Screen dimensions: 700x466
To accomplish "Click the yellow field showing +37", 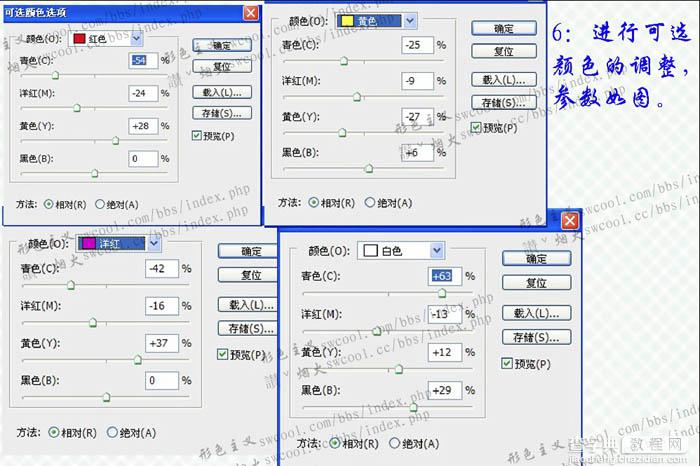I will click(159, 344).
